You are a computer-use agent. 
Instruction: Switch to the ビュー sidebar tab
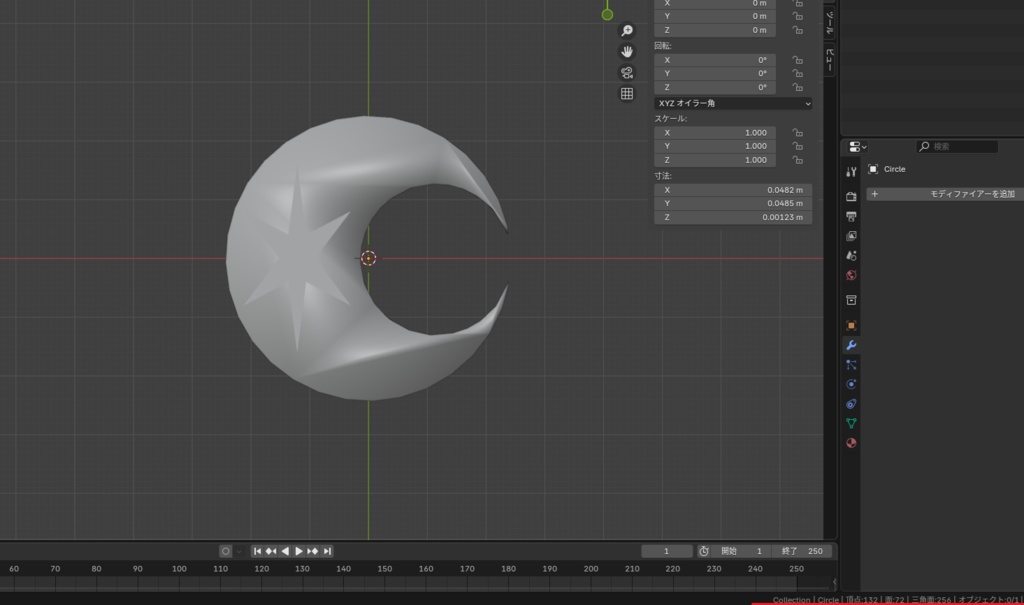coord(829,60)
